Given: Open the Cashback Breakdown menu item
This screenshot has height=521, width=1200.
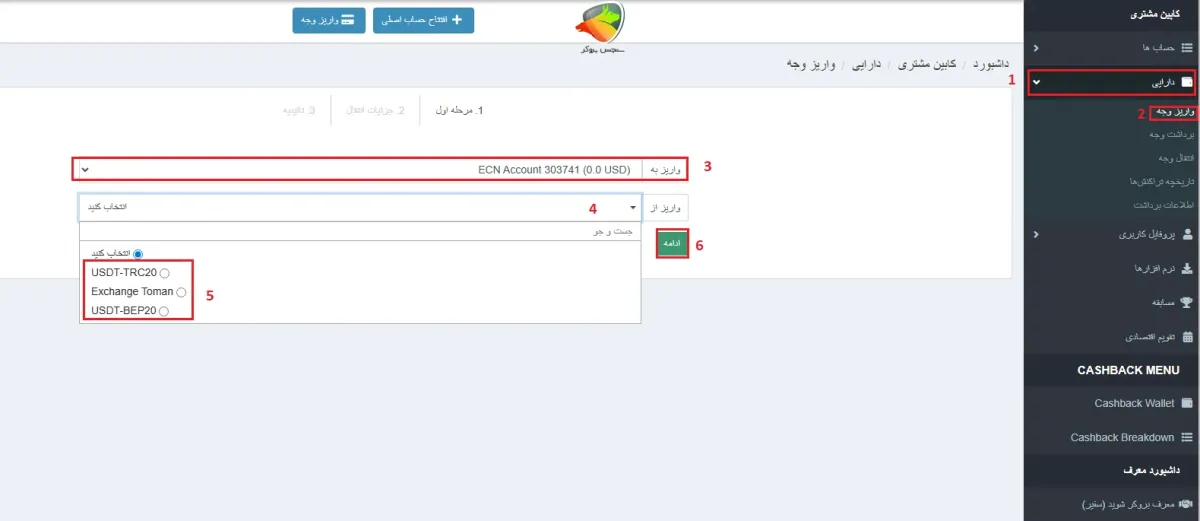Looking at the screenshot, I should point(1112,438).
